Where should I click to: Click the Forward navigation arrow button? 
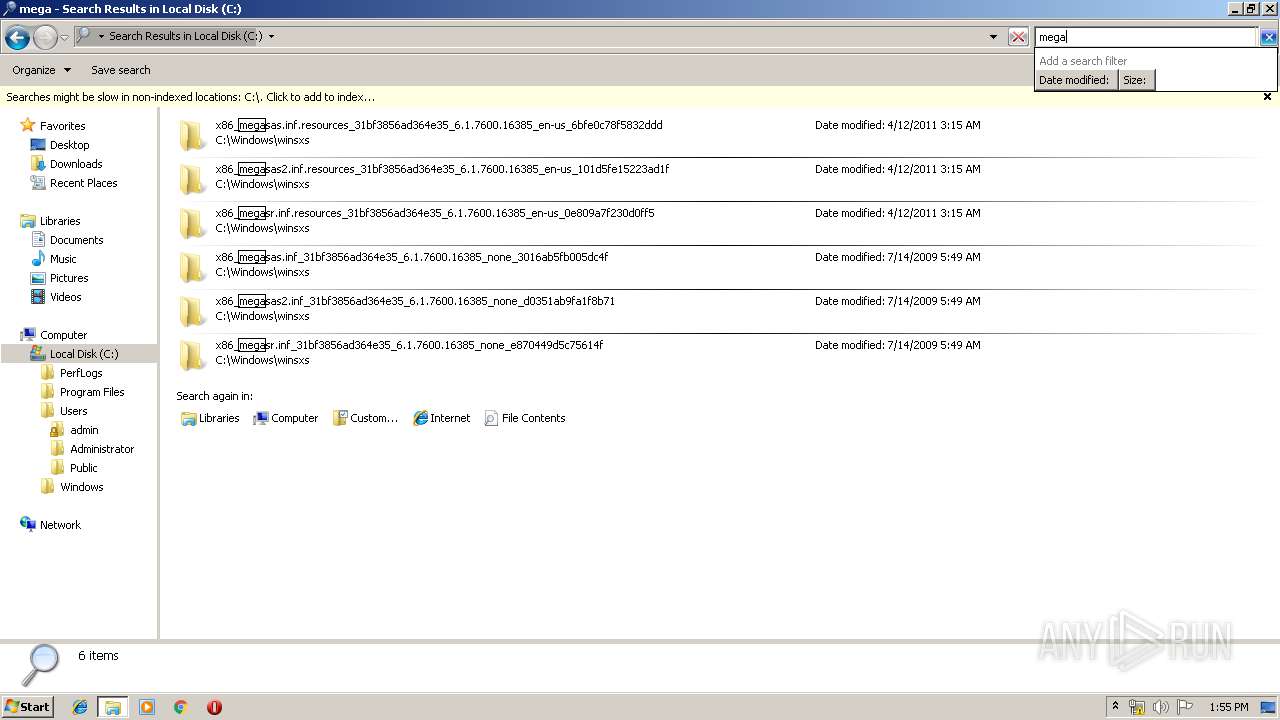[x=45, y=38]
